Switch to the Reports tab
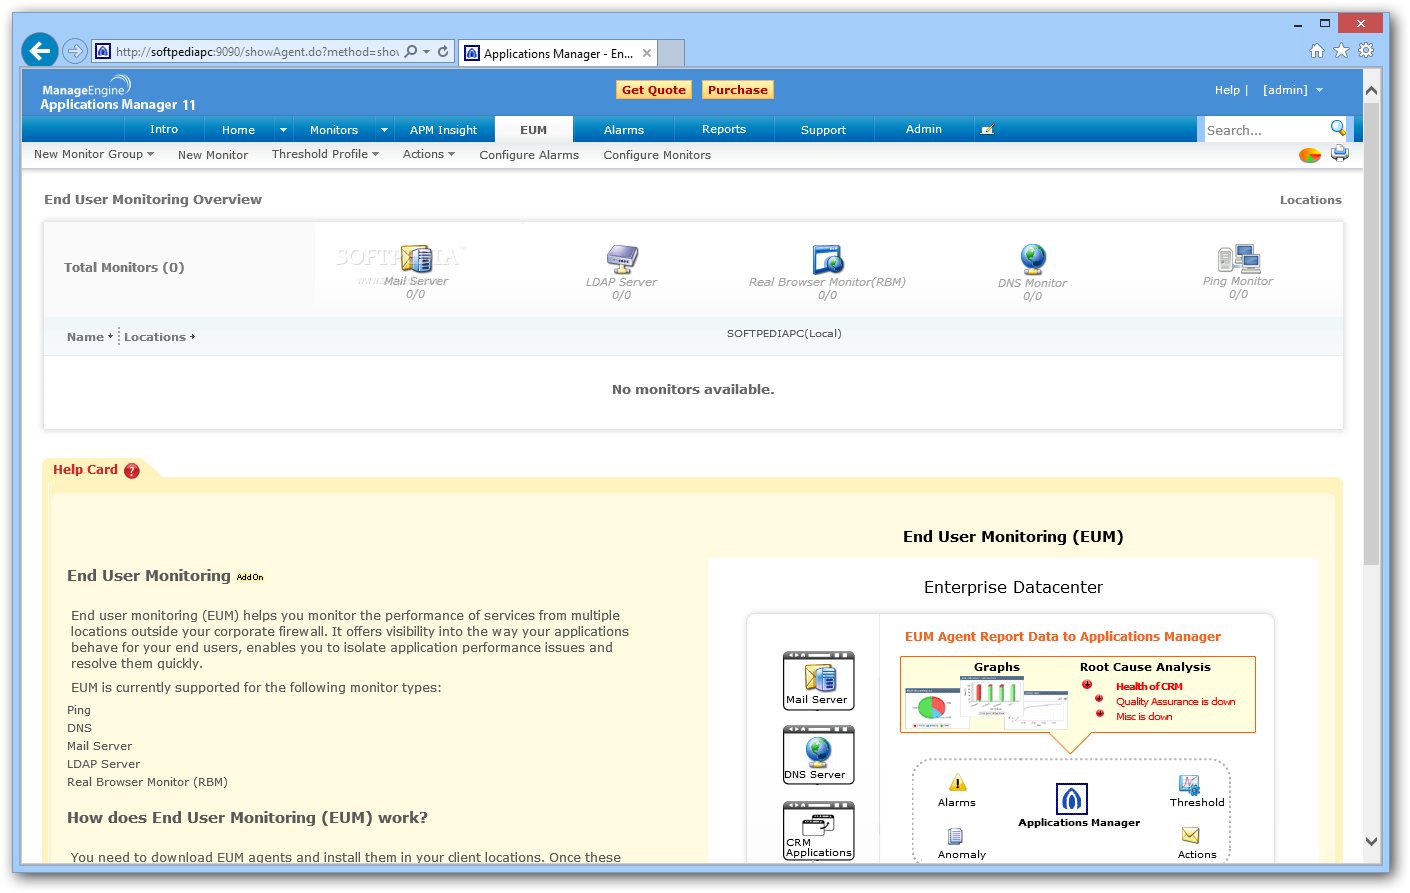The image size is (1410, 893). coord(724,129)
